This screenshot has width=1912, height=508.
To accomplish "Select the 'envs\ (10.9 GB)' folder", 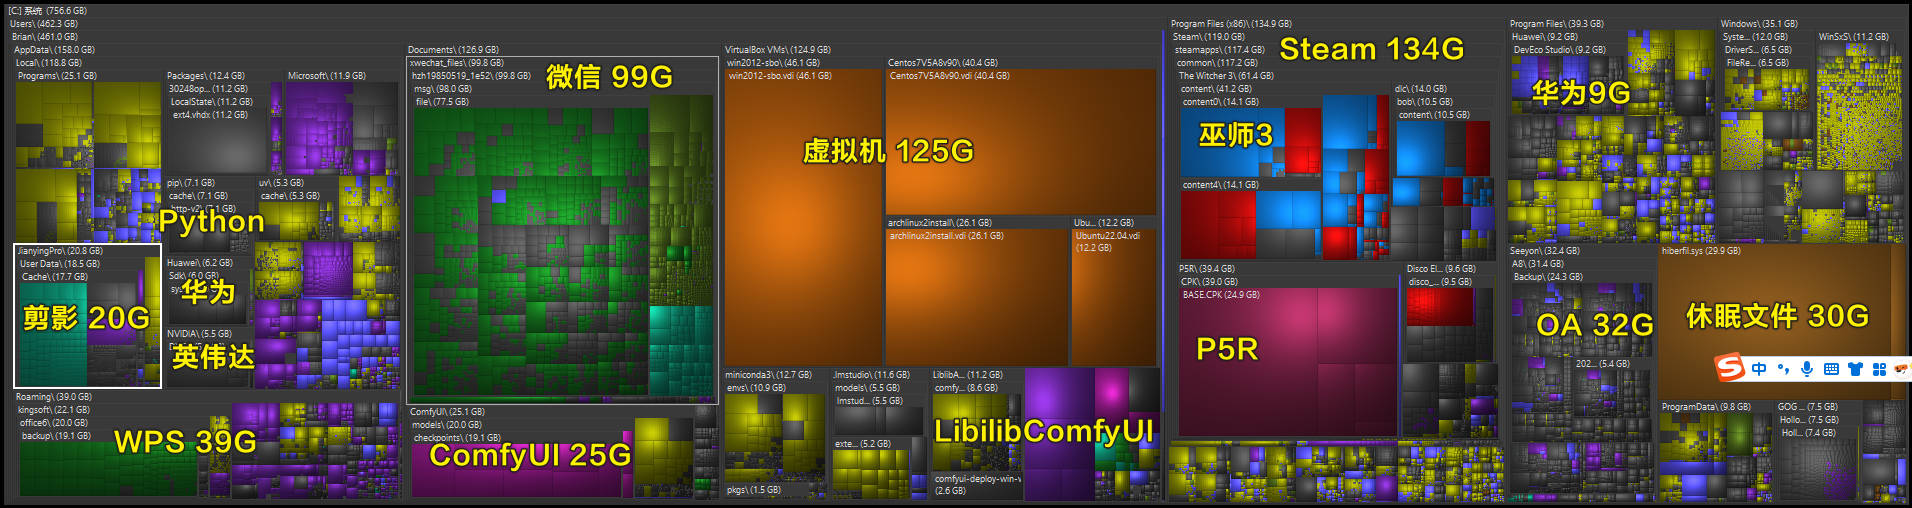I will coord(756,388).
